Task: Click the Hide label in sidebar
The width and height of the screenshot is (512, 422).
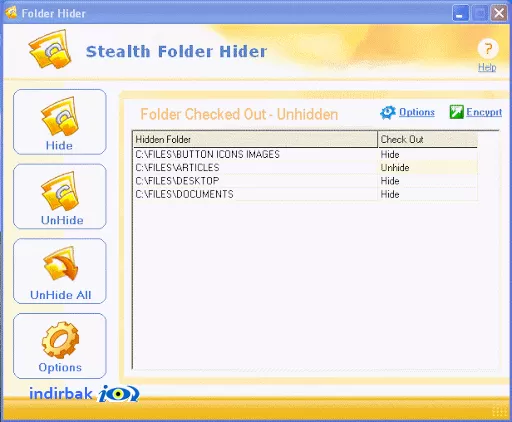Action: (x=59, y=146)
